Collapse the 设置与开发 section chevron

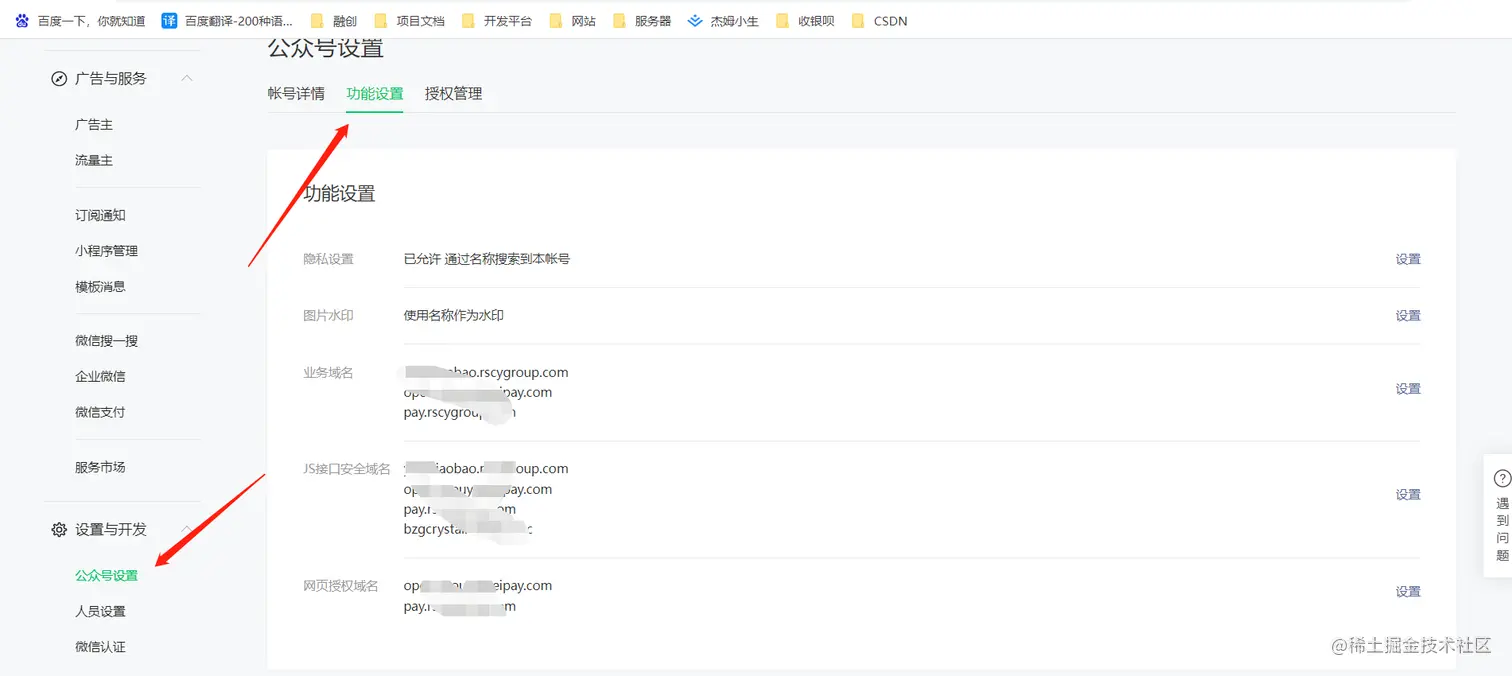pos(187,529)
